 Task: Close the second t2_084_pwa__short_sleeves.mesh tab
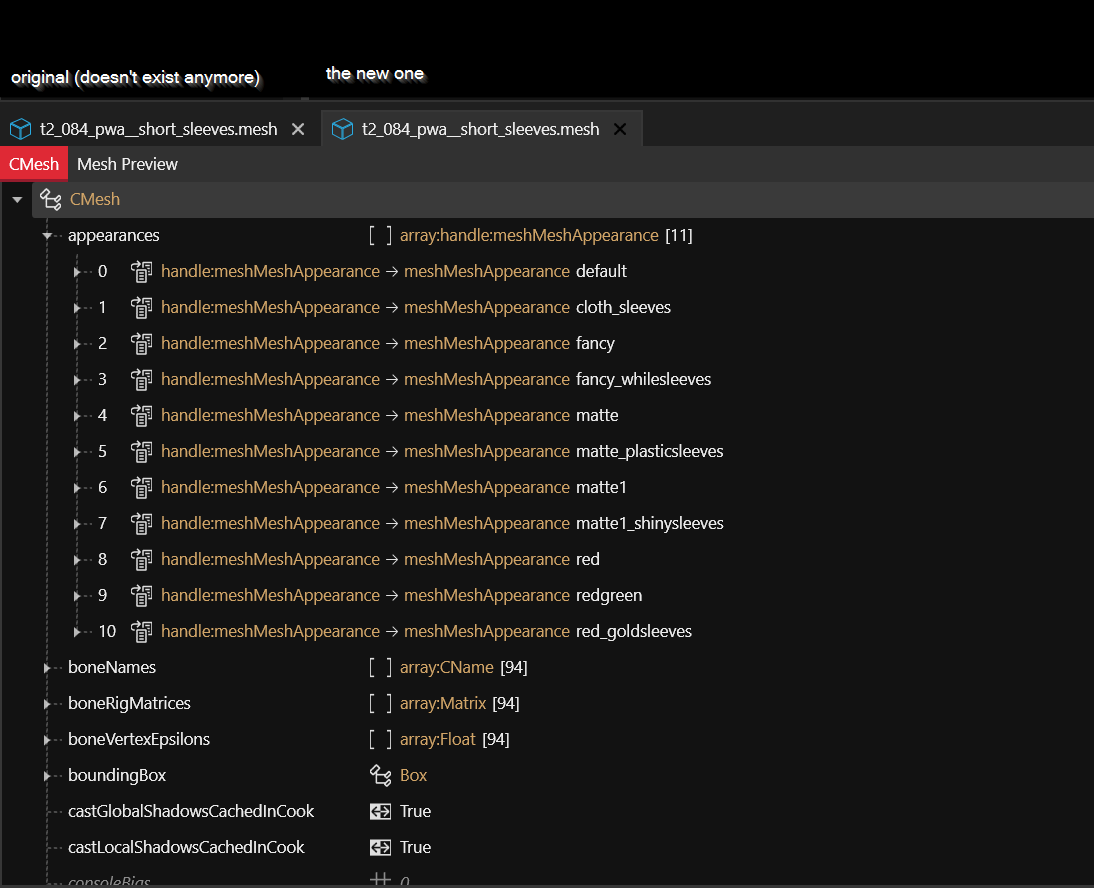[620, 129]
